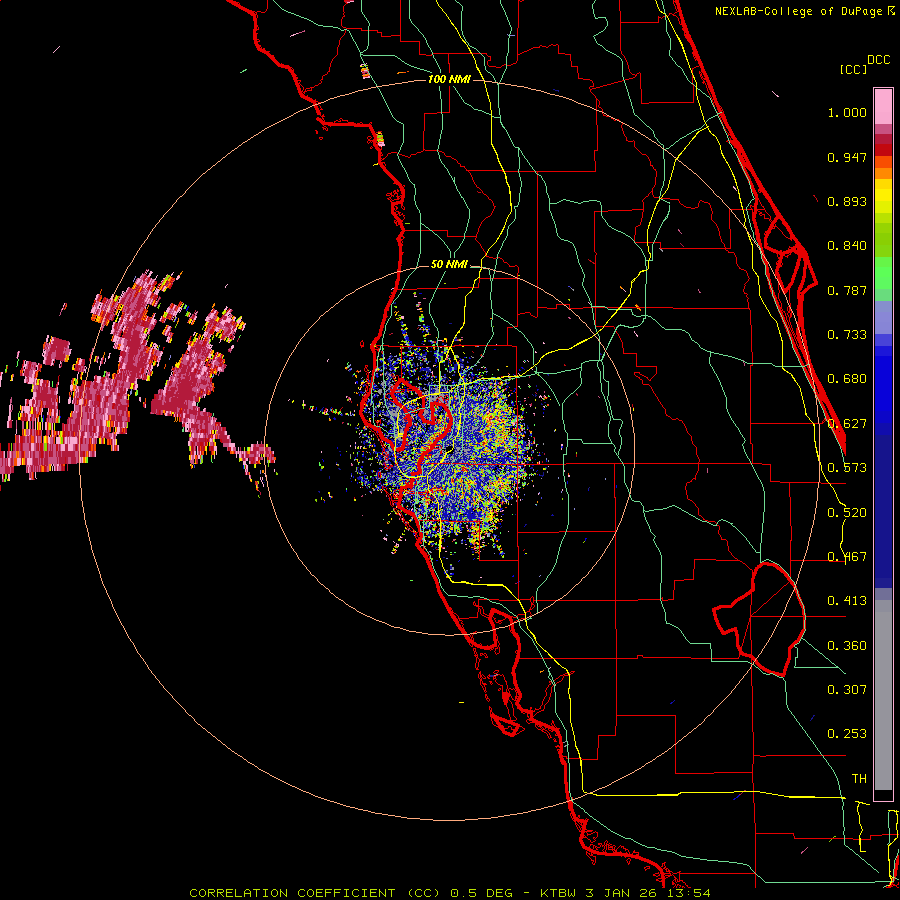
Task: Click the 0.520 color scale value
Action: 847,513
